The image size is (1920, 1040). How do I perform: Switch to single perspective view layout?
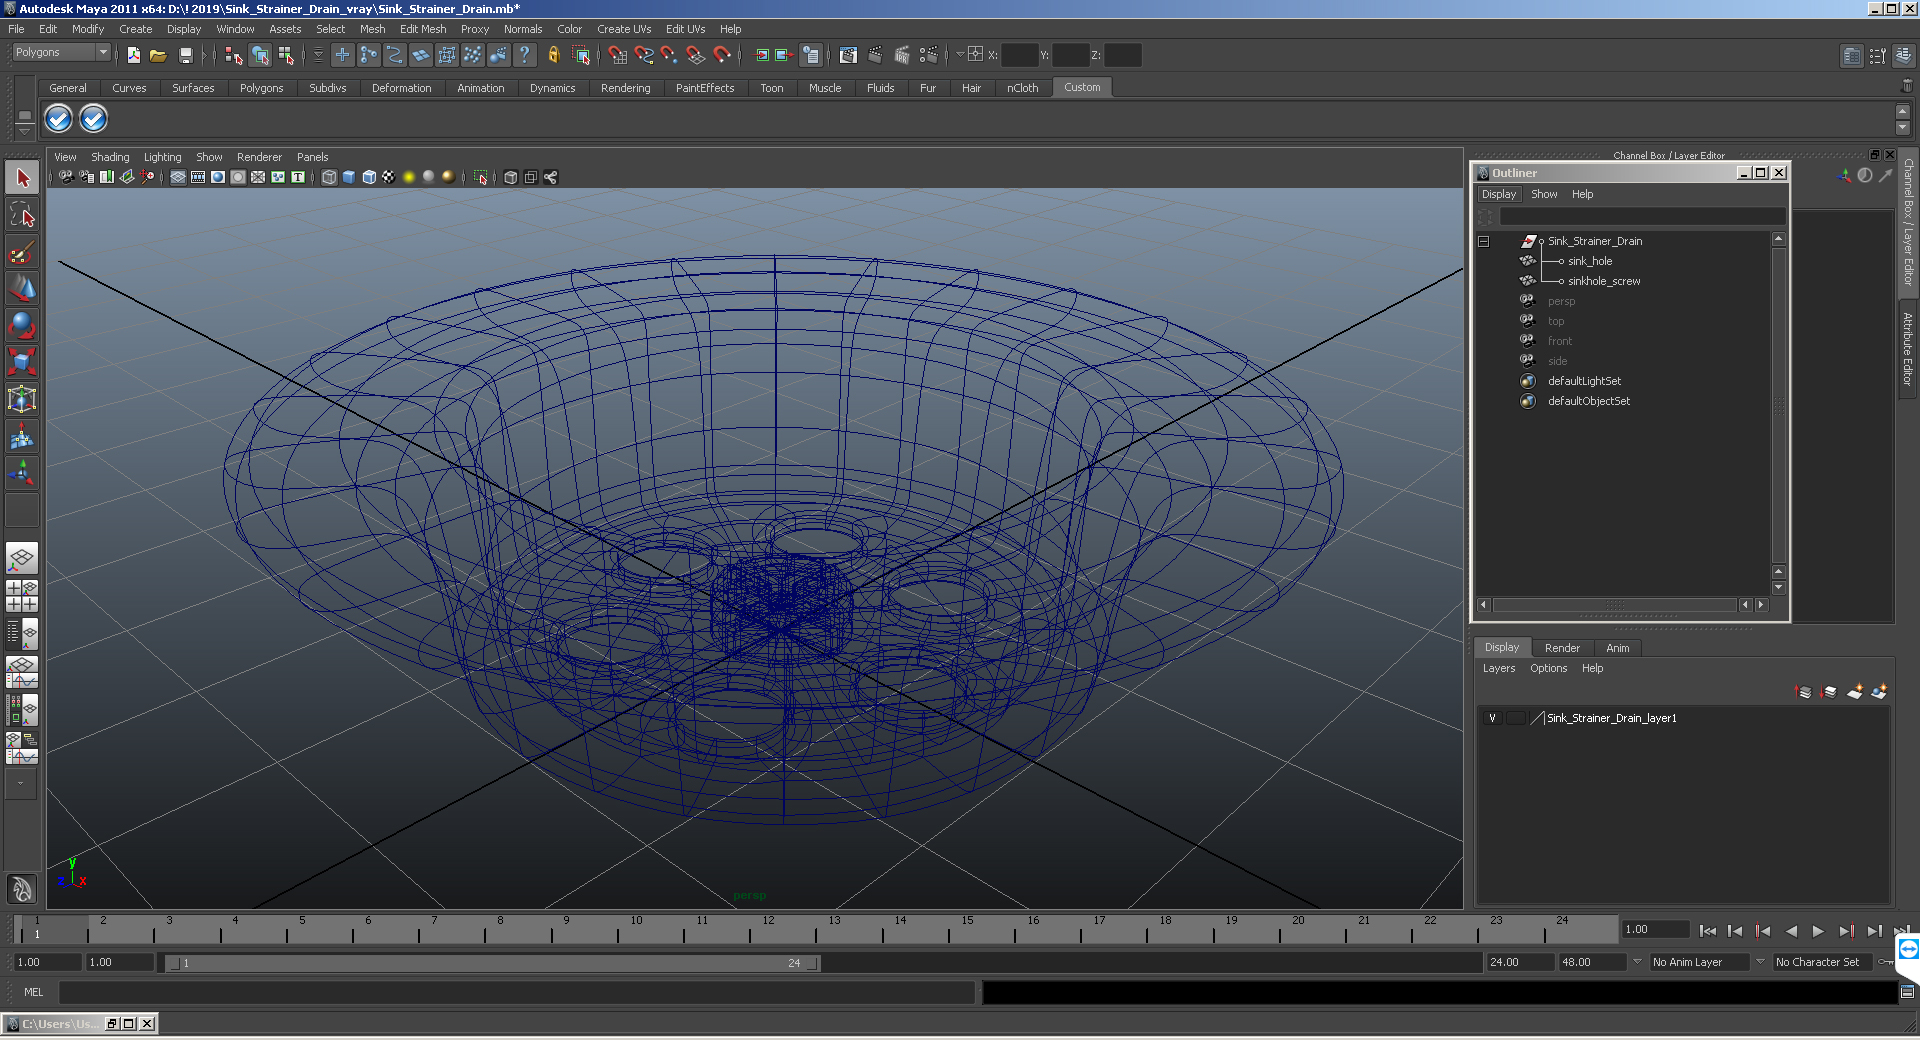22,558
